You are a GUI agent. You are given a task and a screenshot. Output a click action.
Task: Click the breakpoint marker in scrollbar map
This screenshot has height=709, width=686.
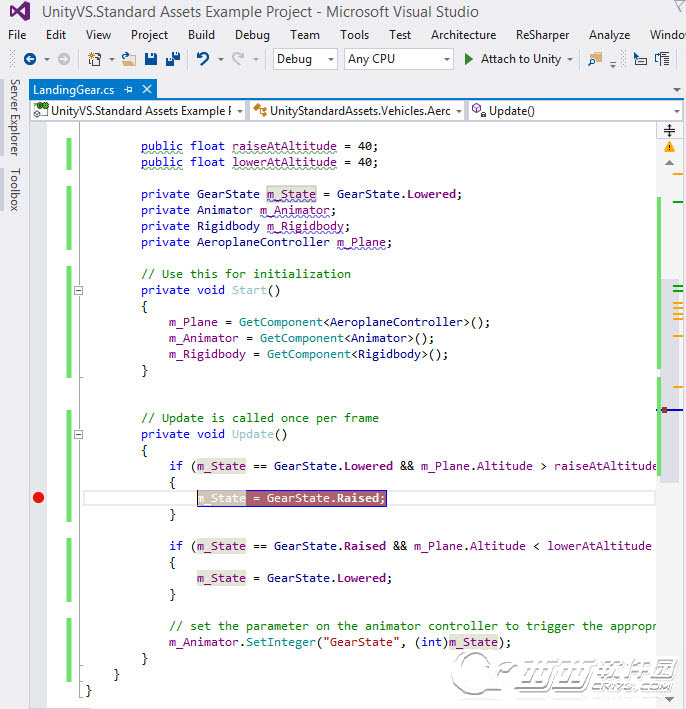(x=664, y=410)
